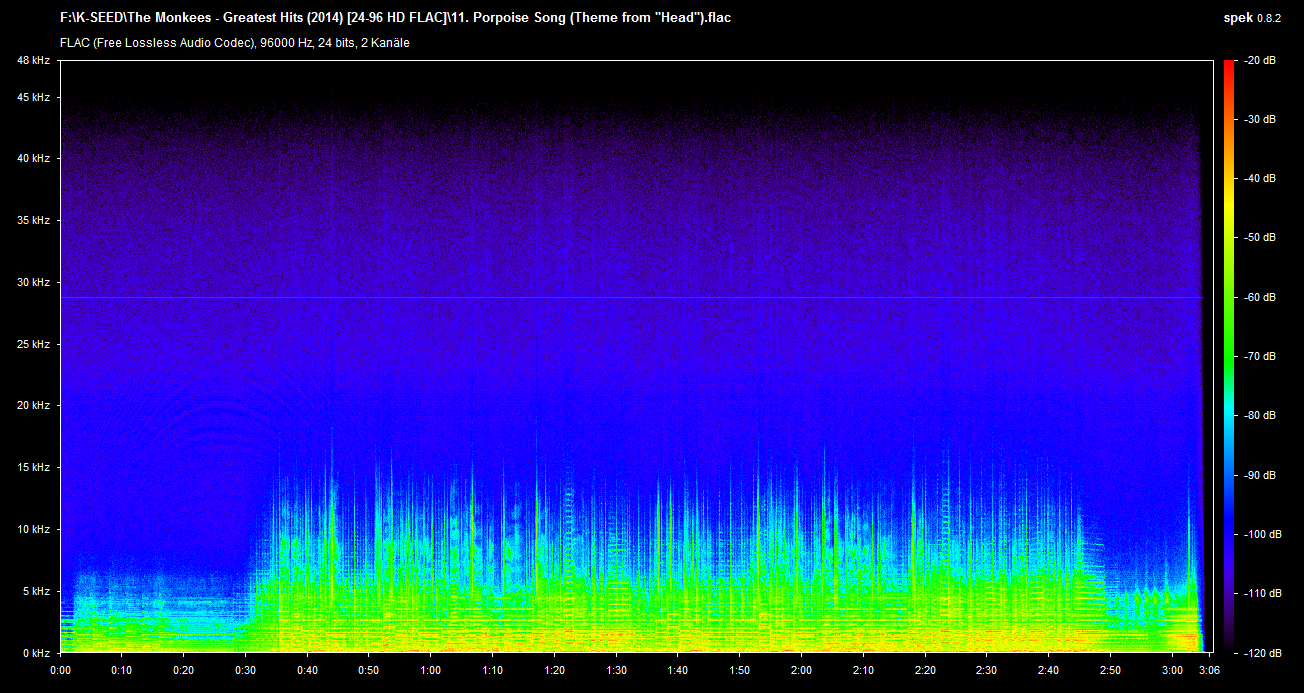Click the FLAC codec information line

(x=234, y=43)
